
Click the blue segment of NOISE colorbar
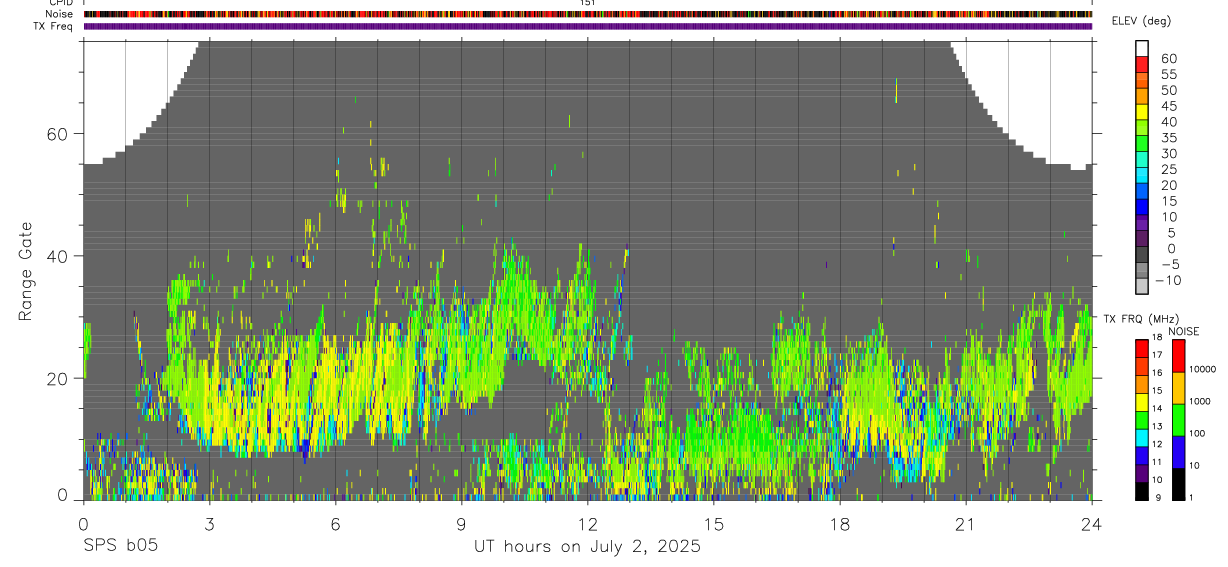tap(1178, 452)
